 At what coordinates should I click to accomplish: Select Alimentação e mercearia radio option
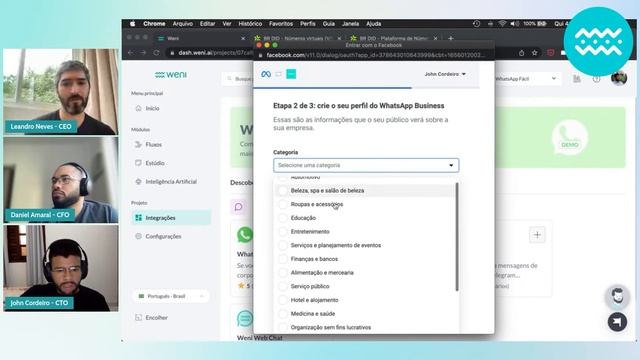pos(282,273)
